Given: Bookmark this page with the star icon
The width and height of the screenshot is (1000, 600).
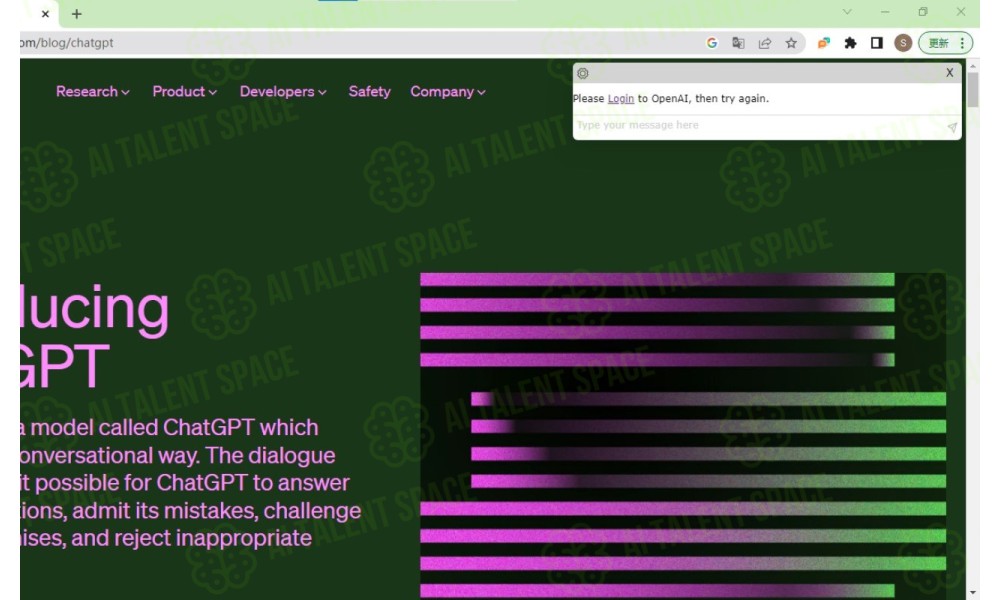Looking at the screenshot, I should tap(791, 43).
